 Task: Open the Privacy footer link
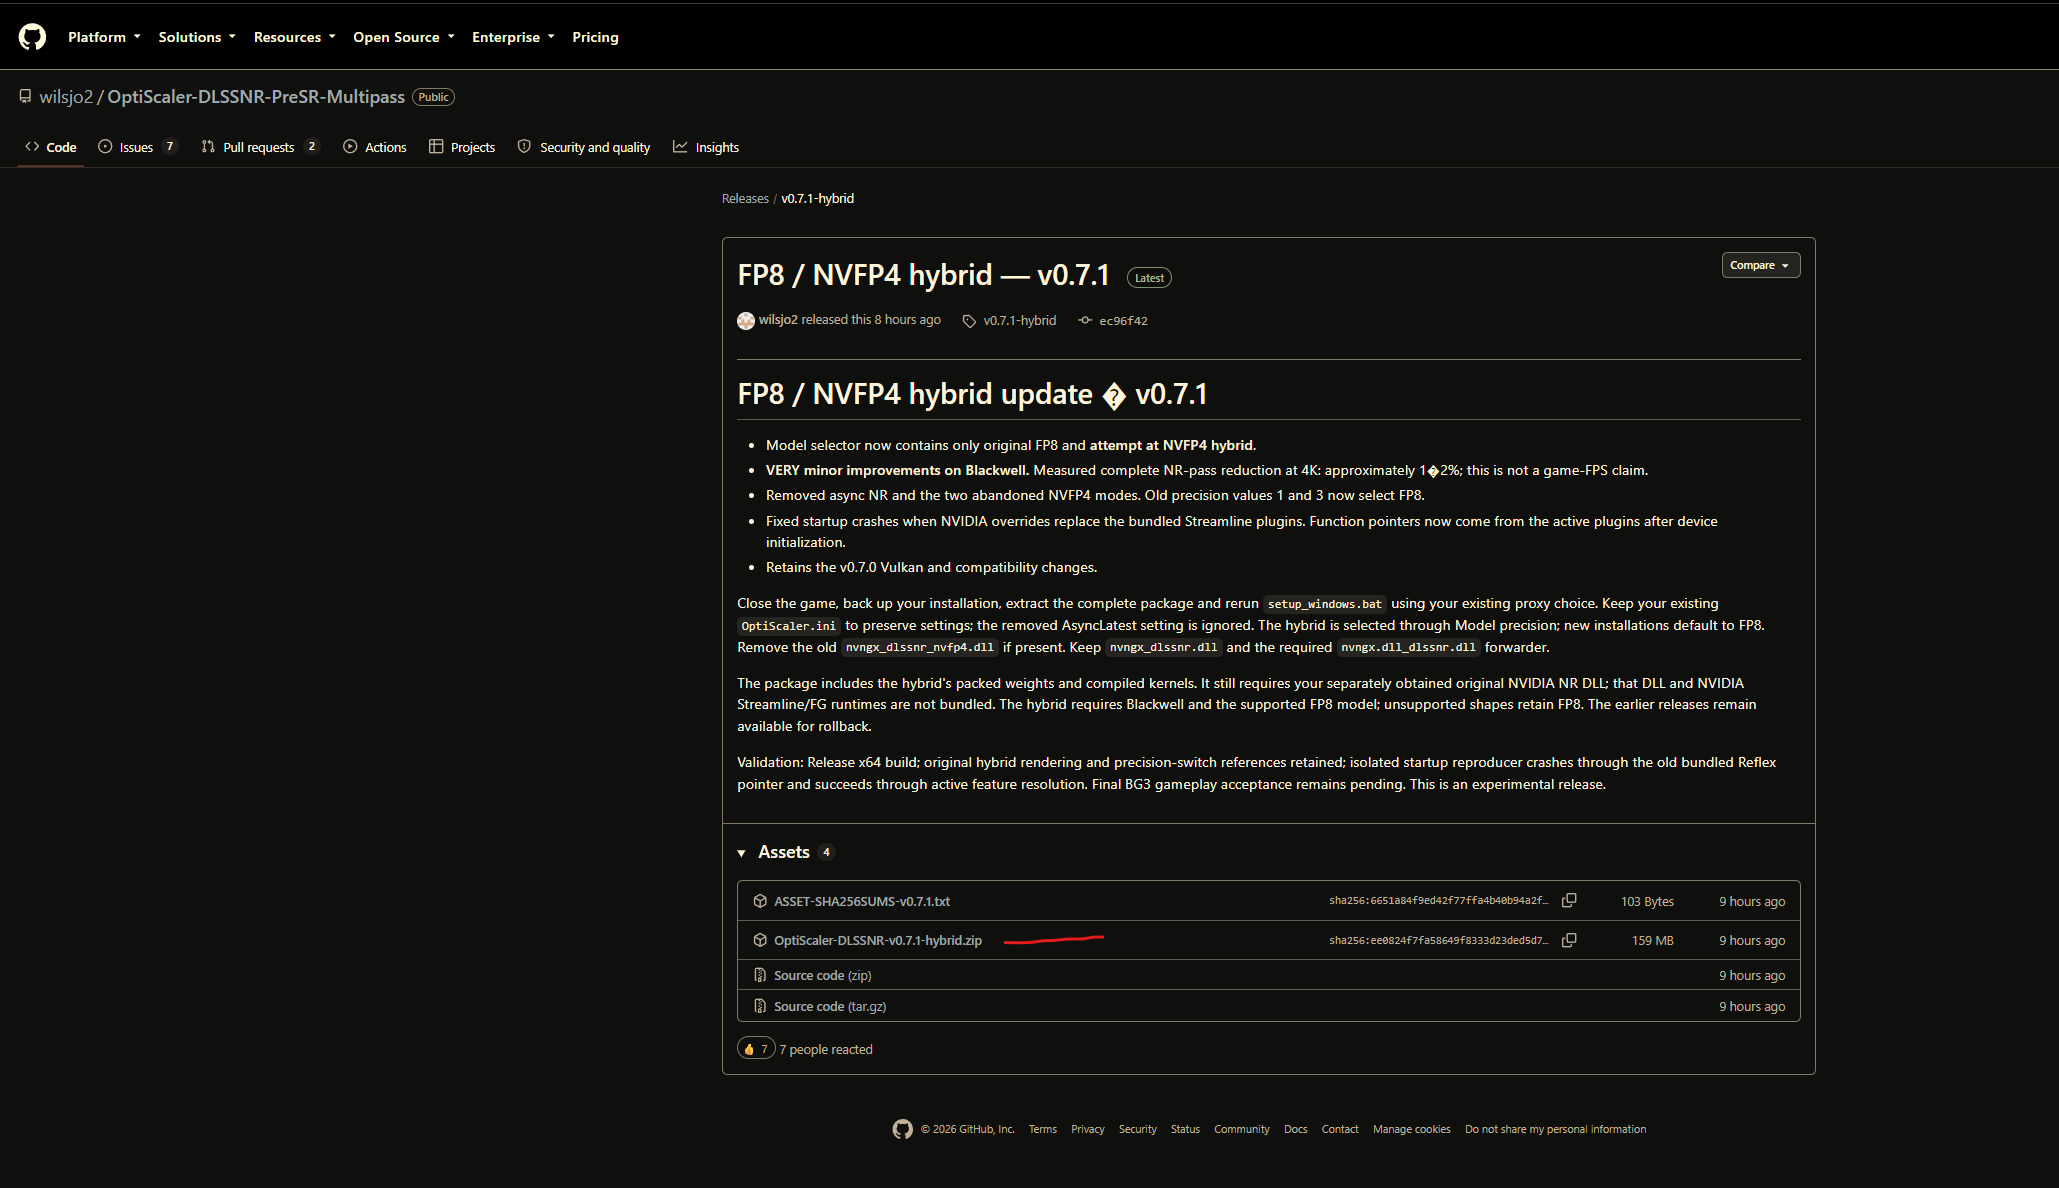tap(1088, 1129)
